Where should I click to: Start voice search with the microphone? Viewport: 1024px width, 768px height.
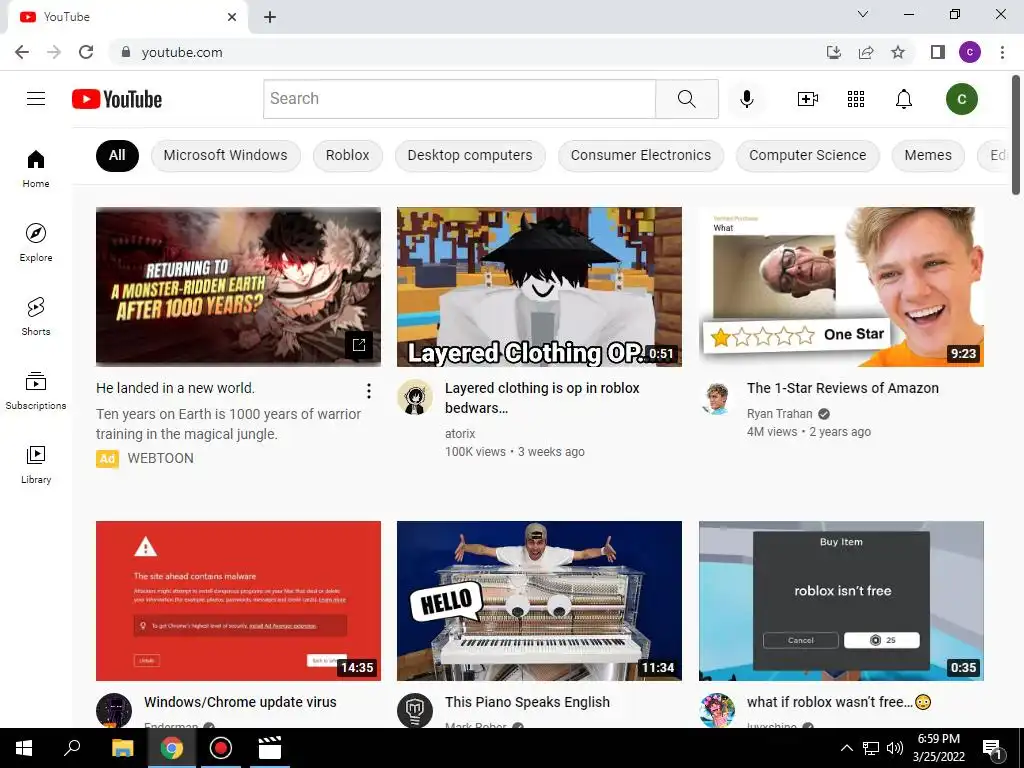point(746,99)
